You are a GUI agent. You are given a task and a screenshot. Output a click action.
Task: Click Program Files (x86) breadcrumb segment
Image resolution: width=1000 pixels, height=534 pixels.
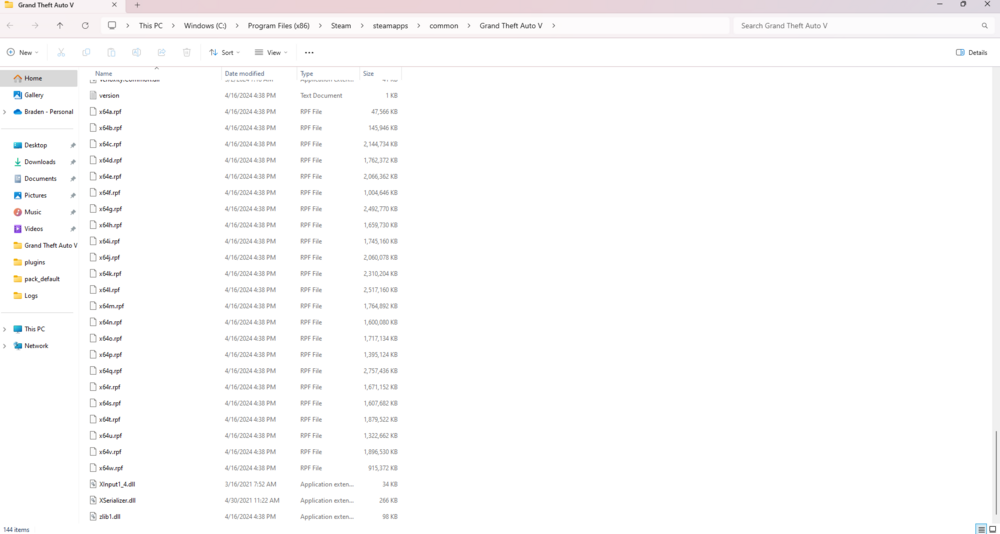coord(279,26)
